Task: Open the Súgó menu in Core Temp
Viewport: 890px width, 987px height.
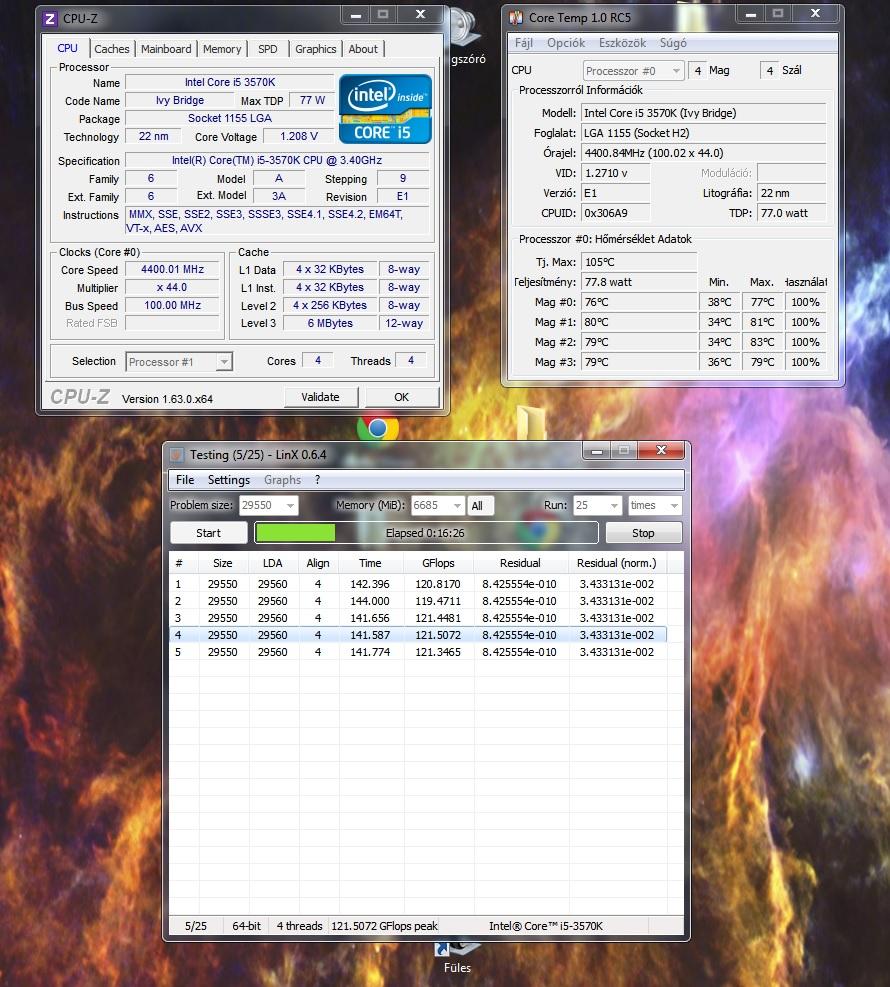Action: click(x=673, y=43)
